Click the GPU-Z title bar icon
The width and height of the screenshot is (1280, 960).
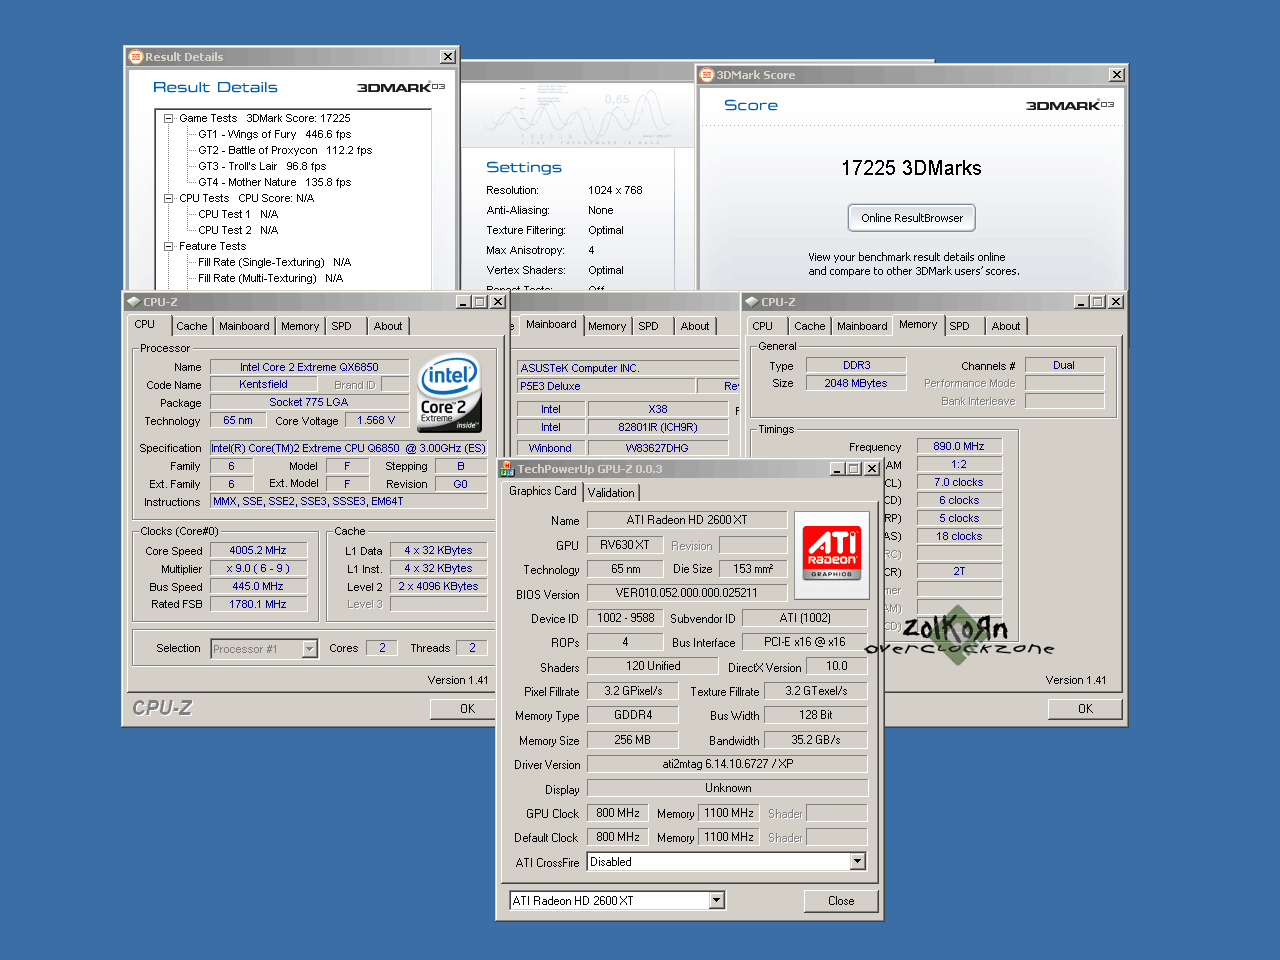507,469
